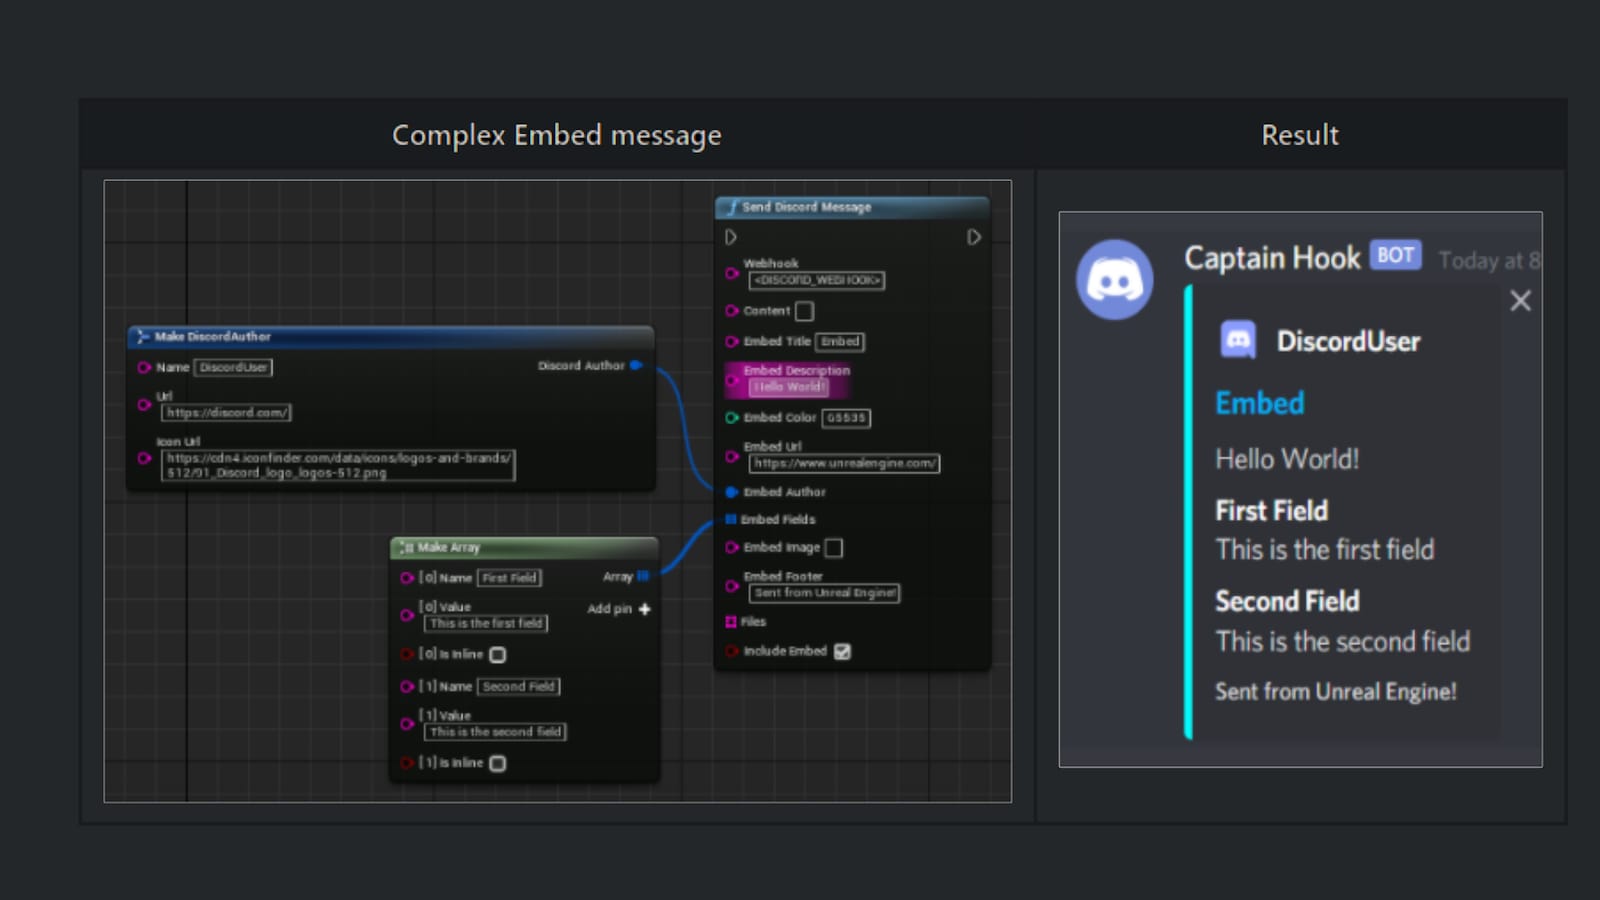Click the blue Embed Author pin
This screenshot has width=1600, height=900.
coord(733,492)
